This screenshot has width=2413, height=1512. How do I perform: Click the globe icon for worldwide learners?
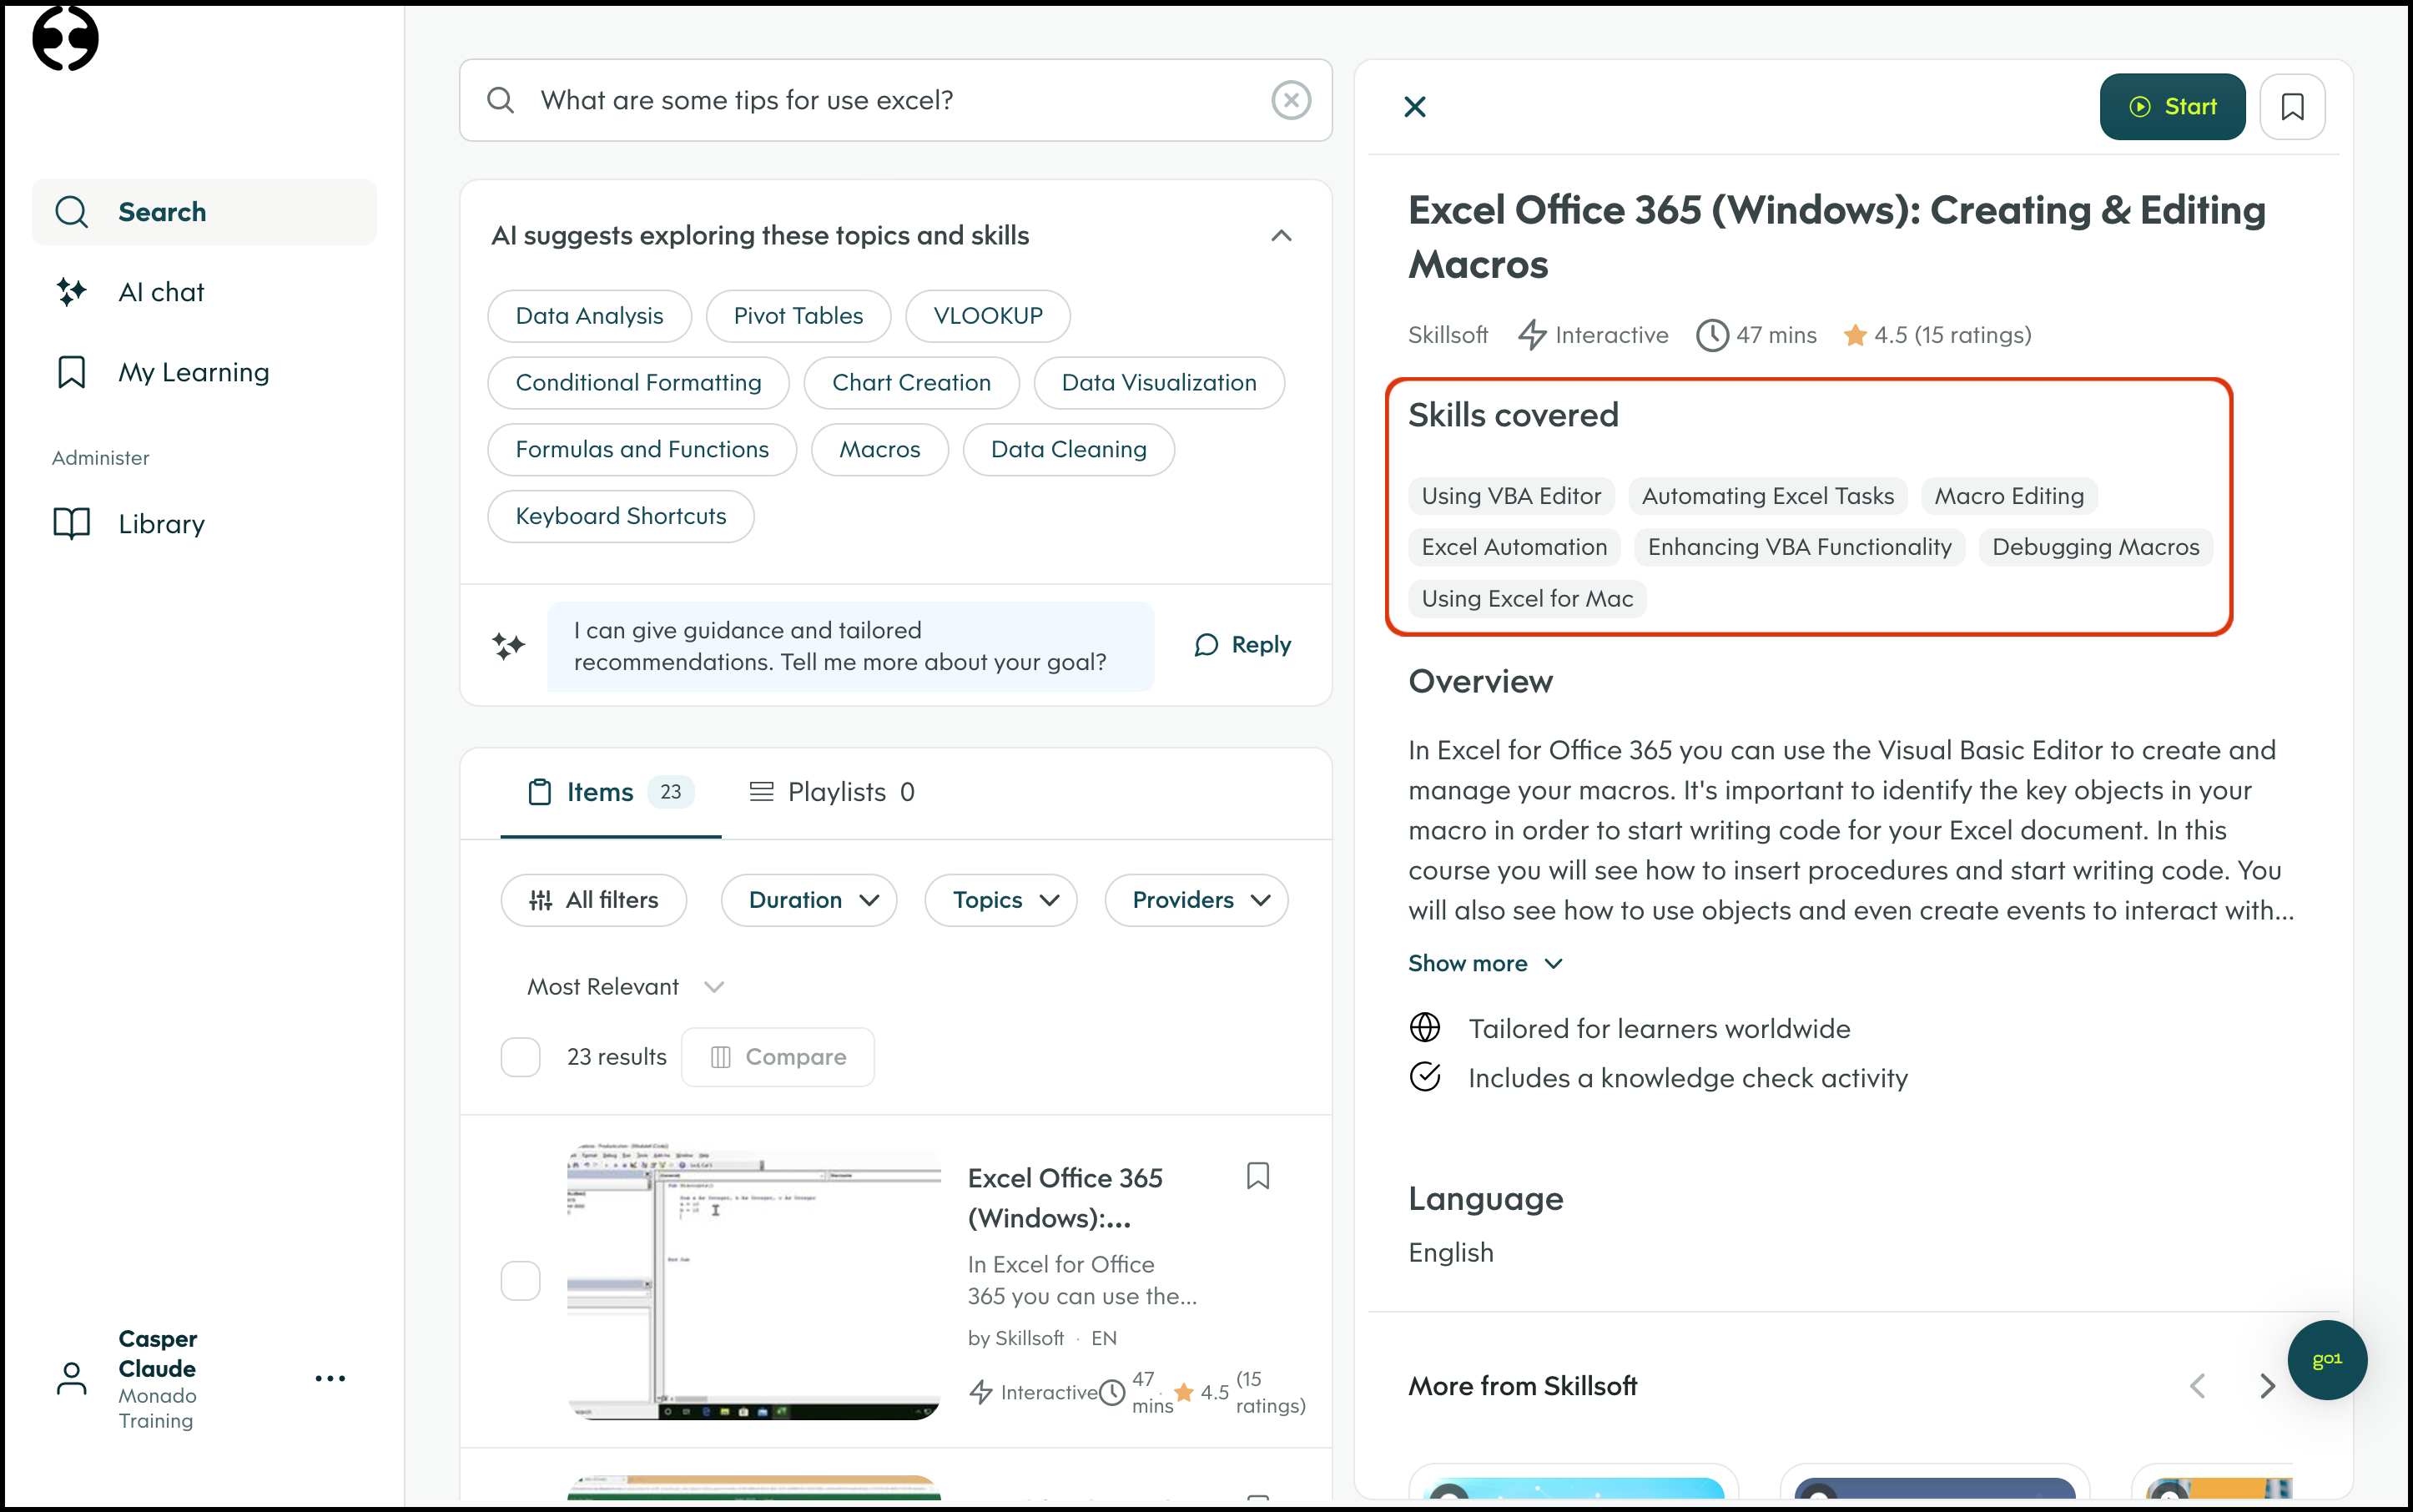(1425, 1028)
